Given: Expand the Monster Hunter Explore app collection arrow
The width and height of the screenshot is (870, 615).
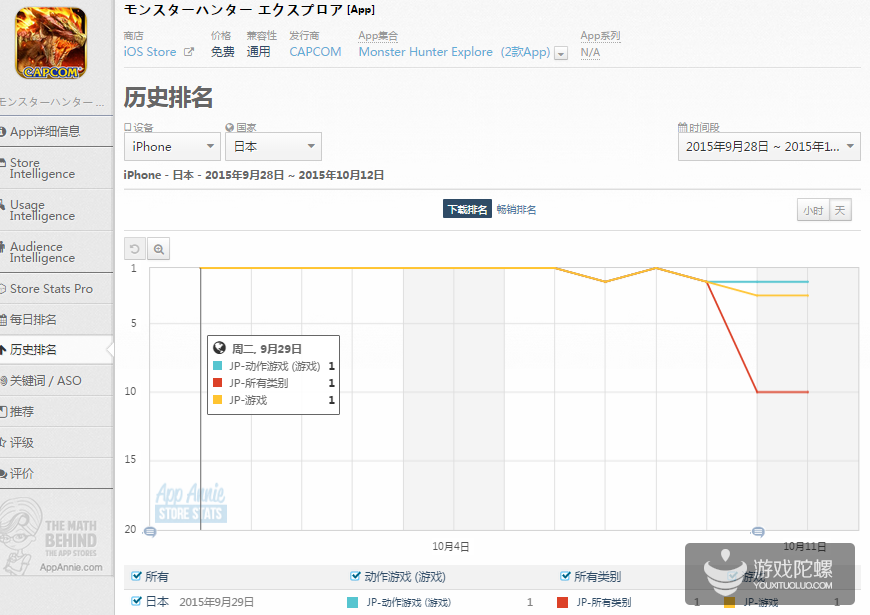Looking at the screenshot, I should point(561,53).
